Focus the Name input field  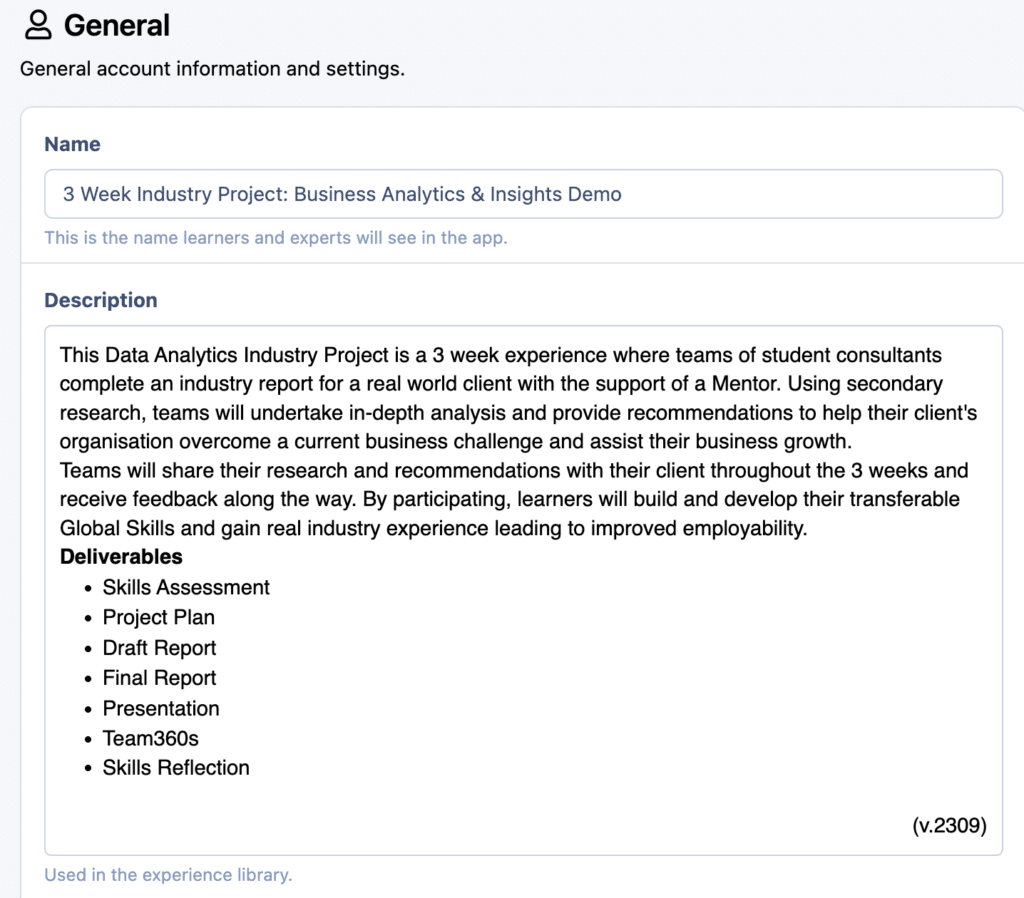[523, 194]
